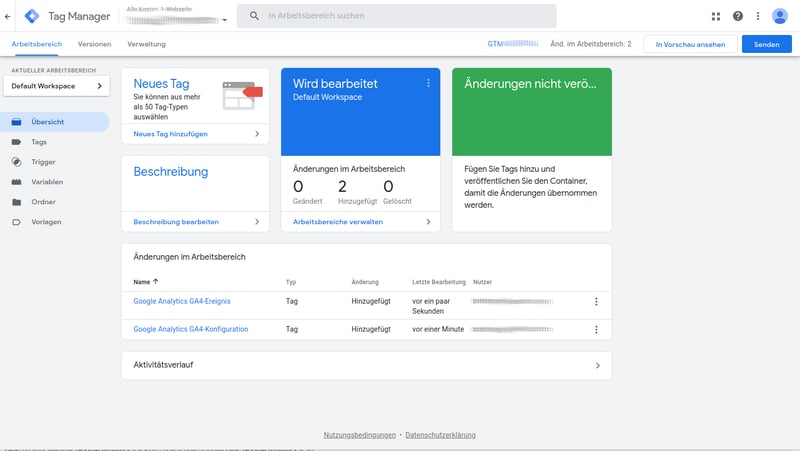Open row menu for Google Analytics GA4-Ereignis
800x451 pixels.
pyautogui.click(x=596, y=302)
